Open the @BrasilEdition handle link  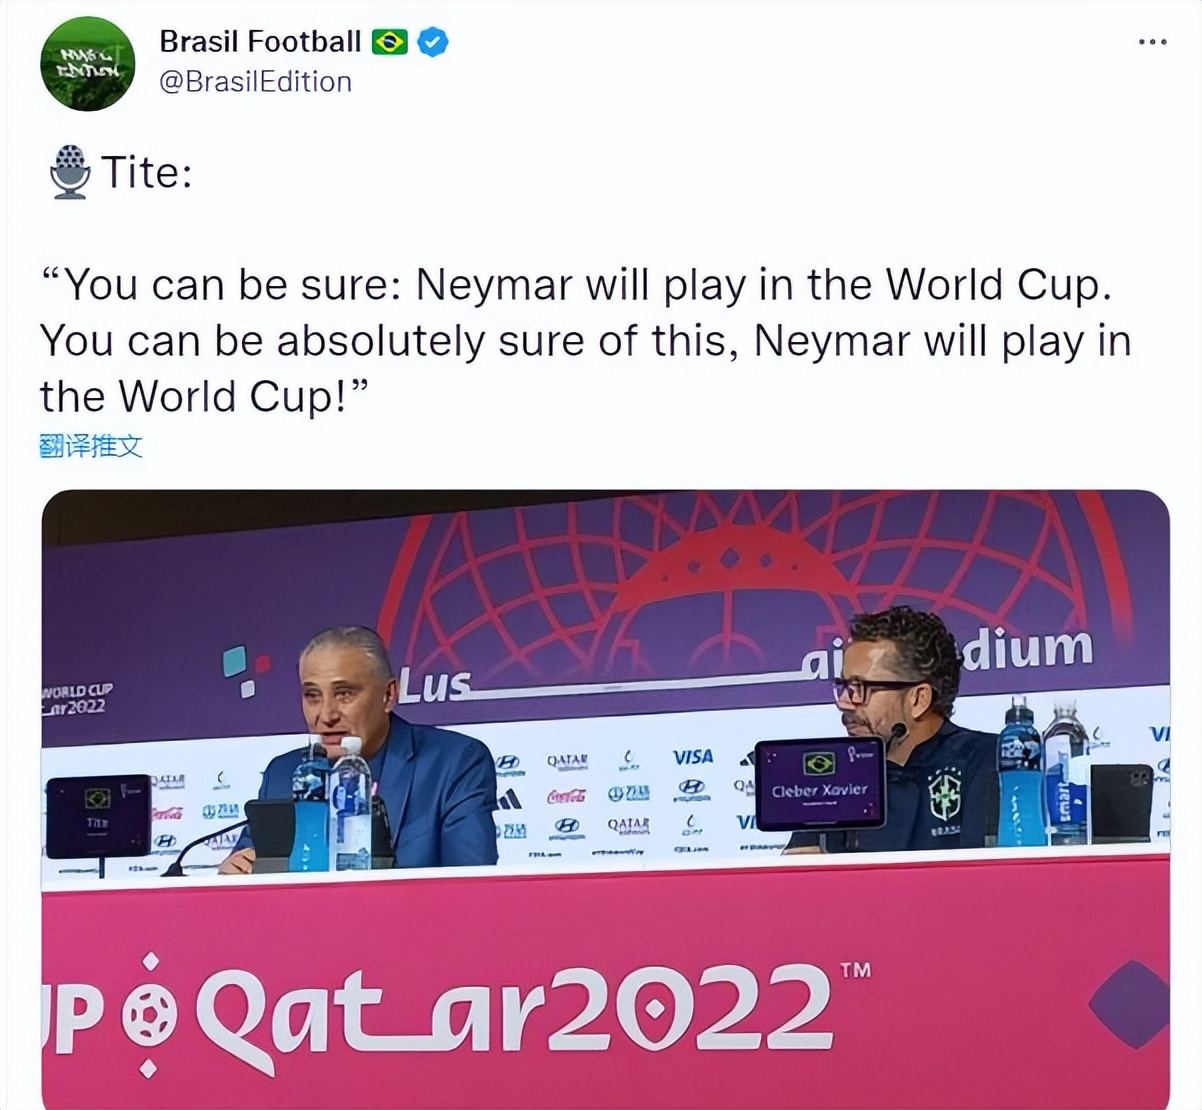(256, 82)
